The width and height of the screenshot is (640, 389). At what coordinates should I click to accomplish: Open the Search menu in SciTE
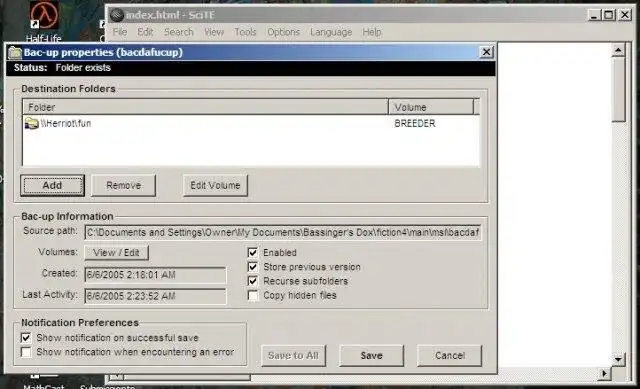point(178,32)
